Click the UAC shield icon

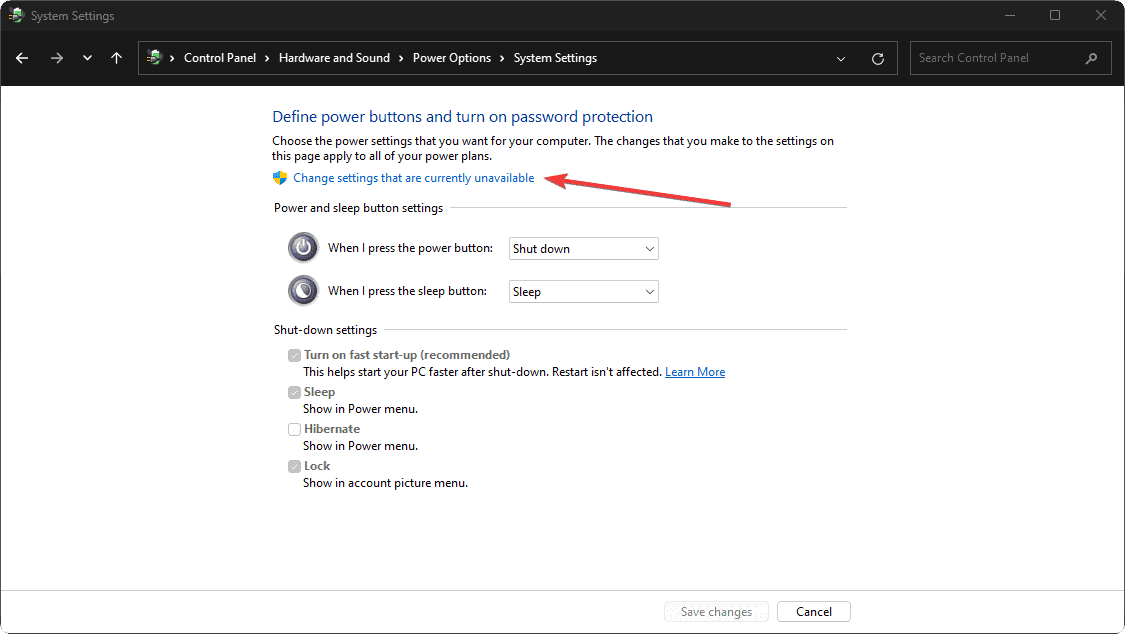click(279, 177)
